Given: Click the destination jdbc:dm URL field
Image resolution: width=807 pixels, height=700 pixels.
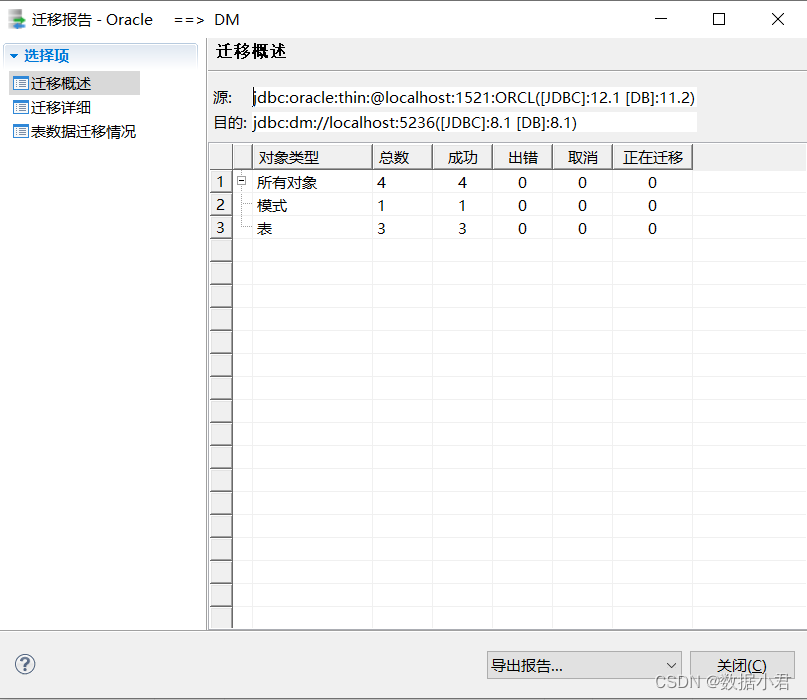Looking at the screenshot, I should point(474,122).
